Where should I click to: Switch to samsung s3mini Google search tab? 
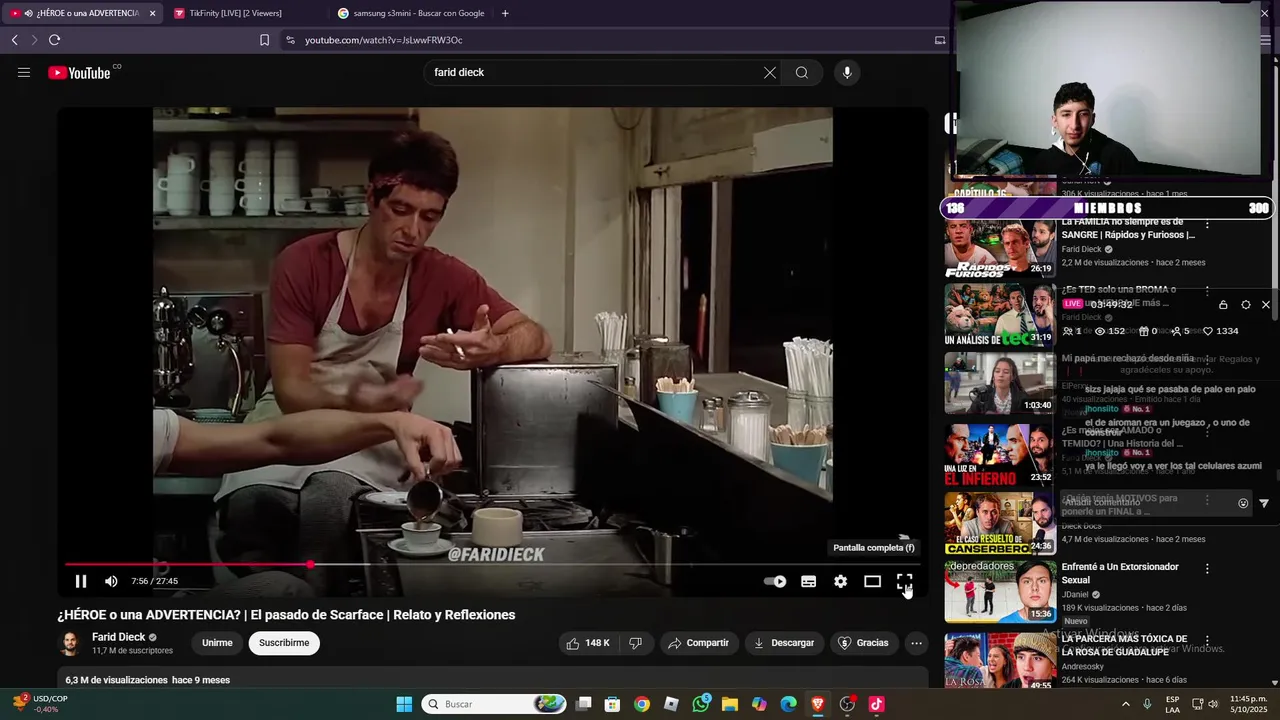point(410,13)
